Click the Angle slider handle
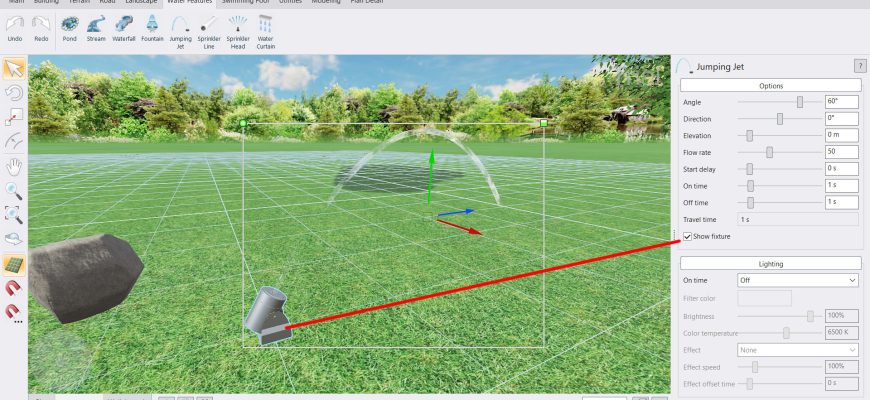870x400 pixels. [800, 102]
